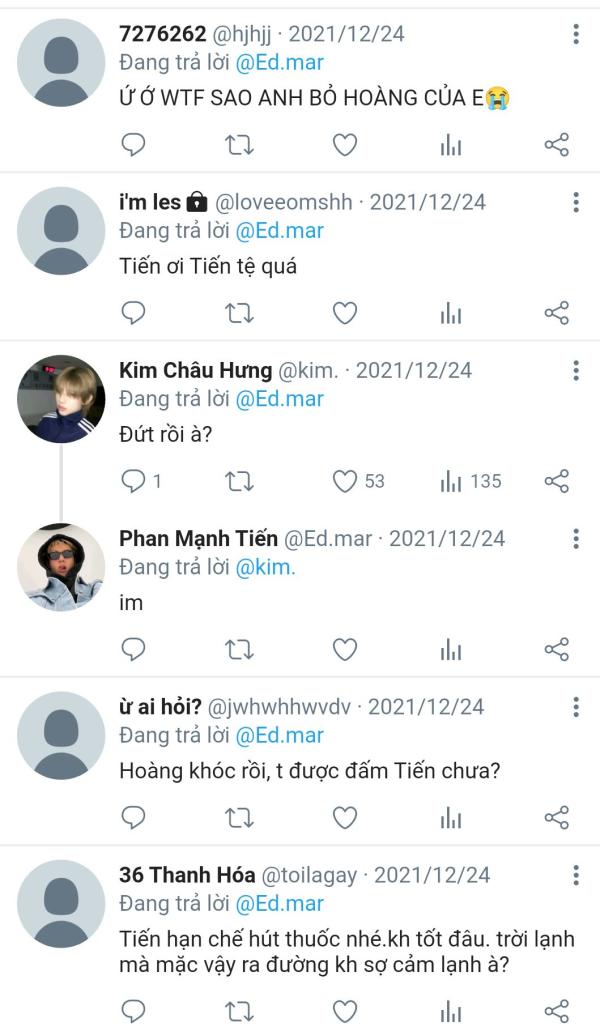Viewport: 600px width, 1027px height.
Task: View analytics showing 135 on Kim's tweet
Action: 470,481
